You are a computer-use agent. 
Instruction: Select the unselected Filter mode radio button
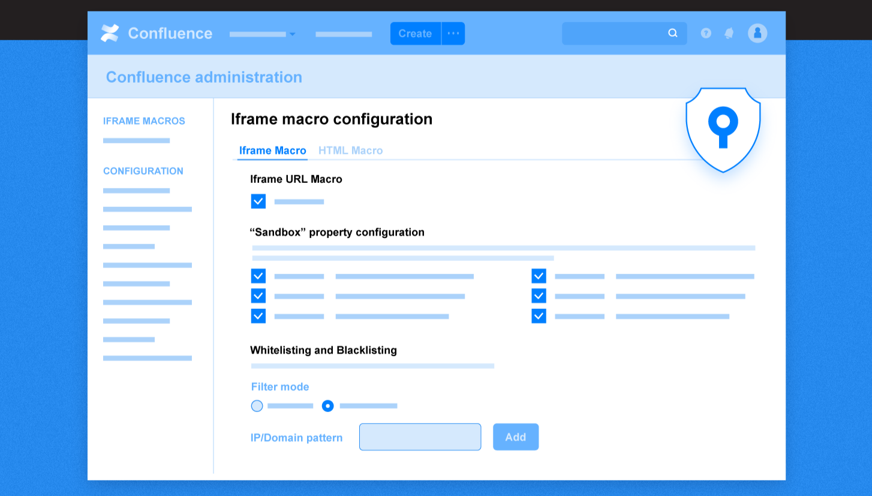[257, 406]
